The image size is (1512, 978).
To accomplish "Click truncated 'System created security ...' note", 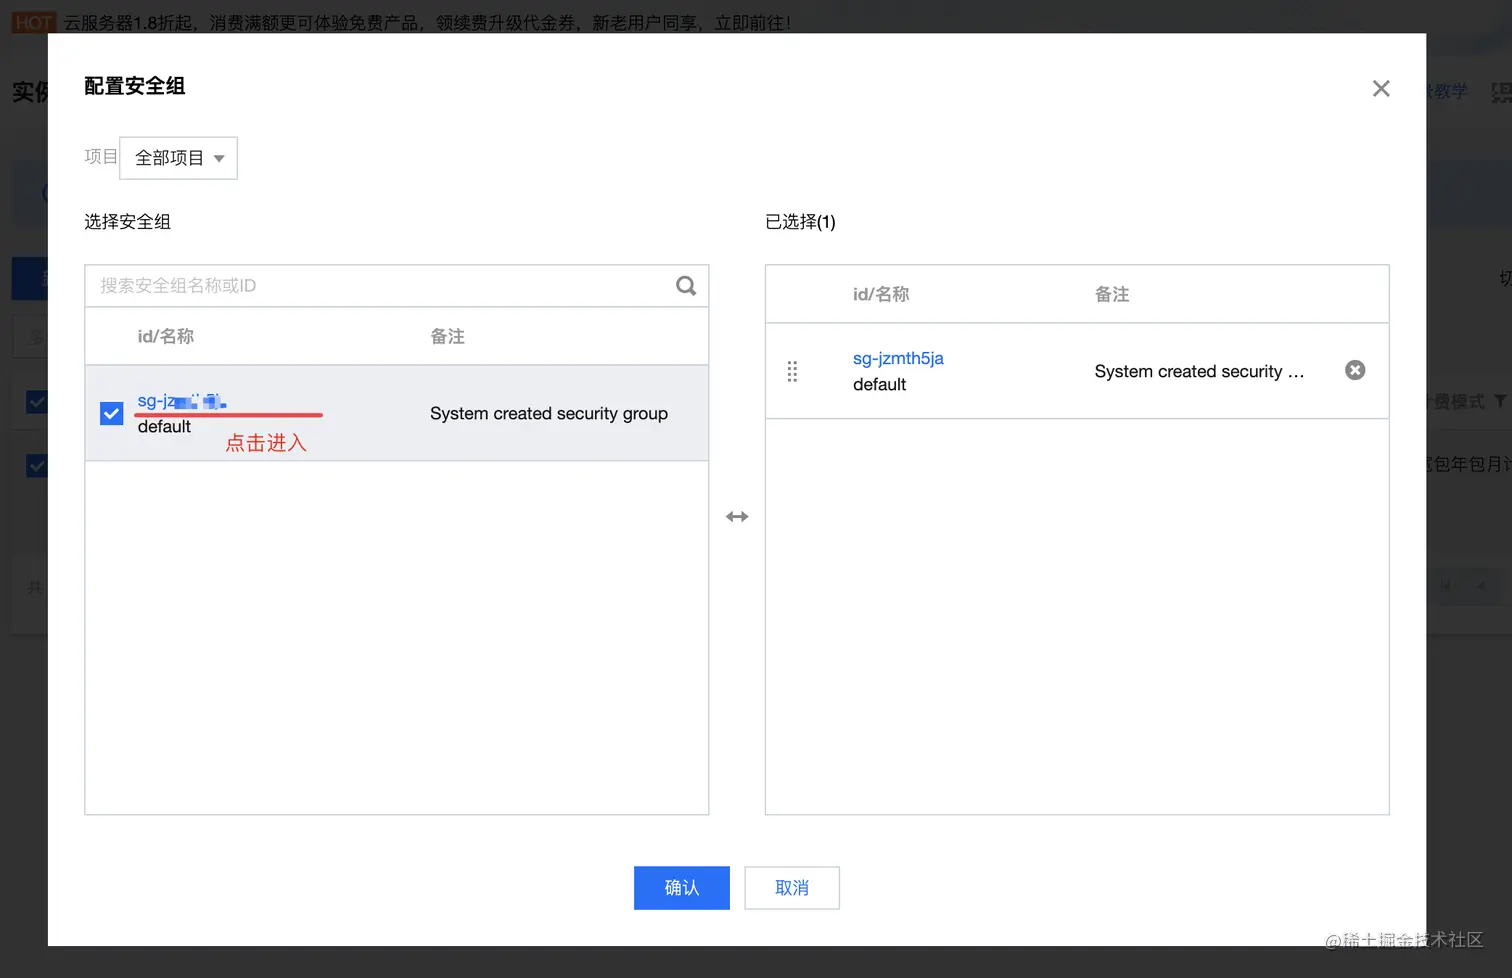I will [x=1199, y=371].
